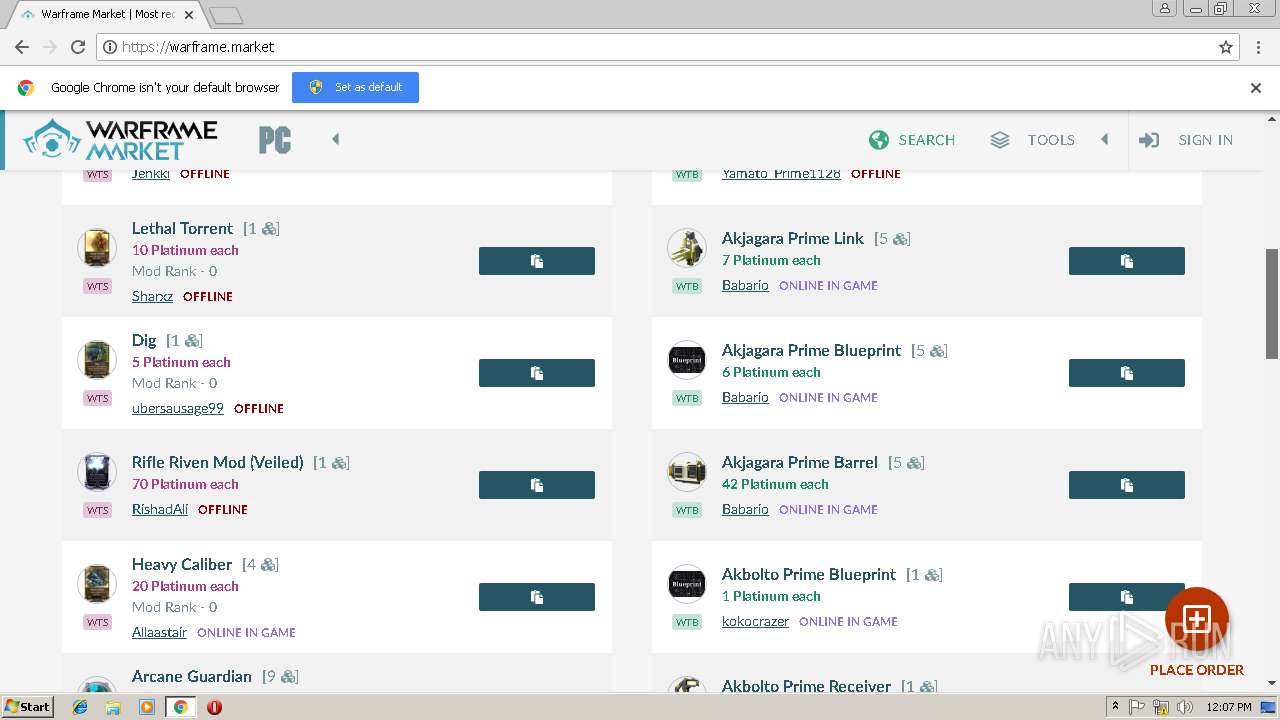Open the Lethal Torrent item link
Screen dimensions: 1280x720
point(182,228)
